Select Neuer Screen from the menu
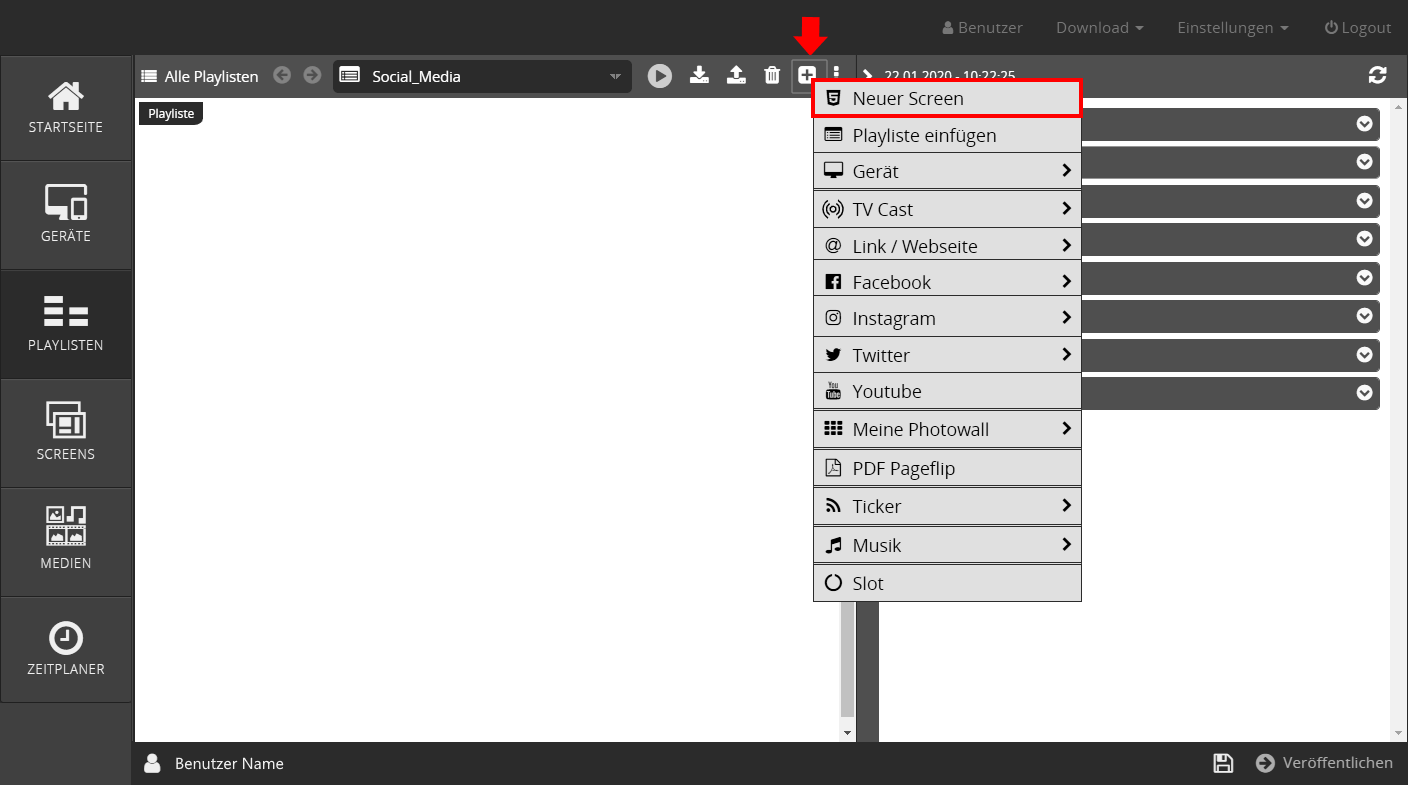The width and height of the screenshot is (1408, 785). [947, 99]
